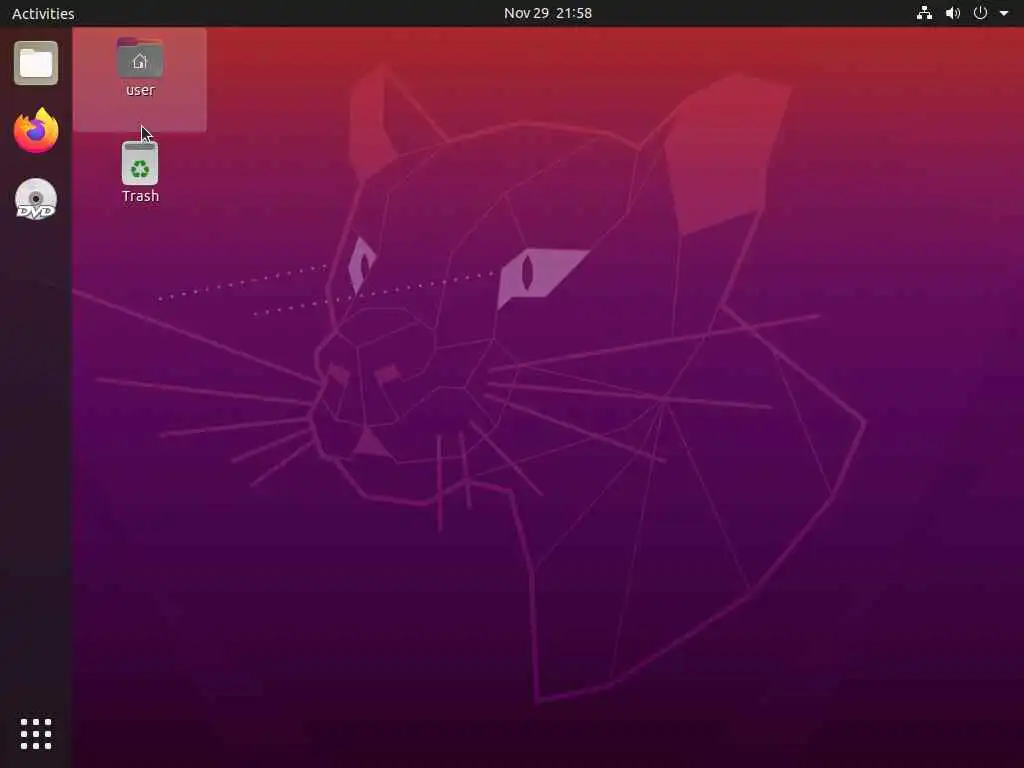1024x768 pixels.
Task: Click the volume speaker icon
Action: click(x=953, y=13)
